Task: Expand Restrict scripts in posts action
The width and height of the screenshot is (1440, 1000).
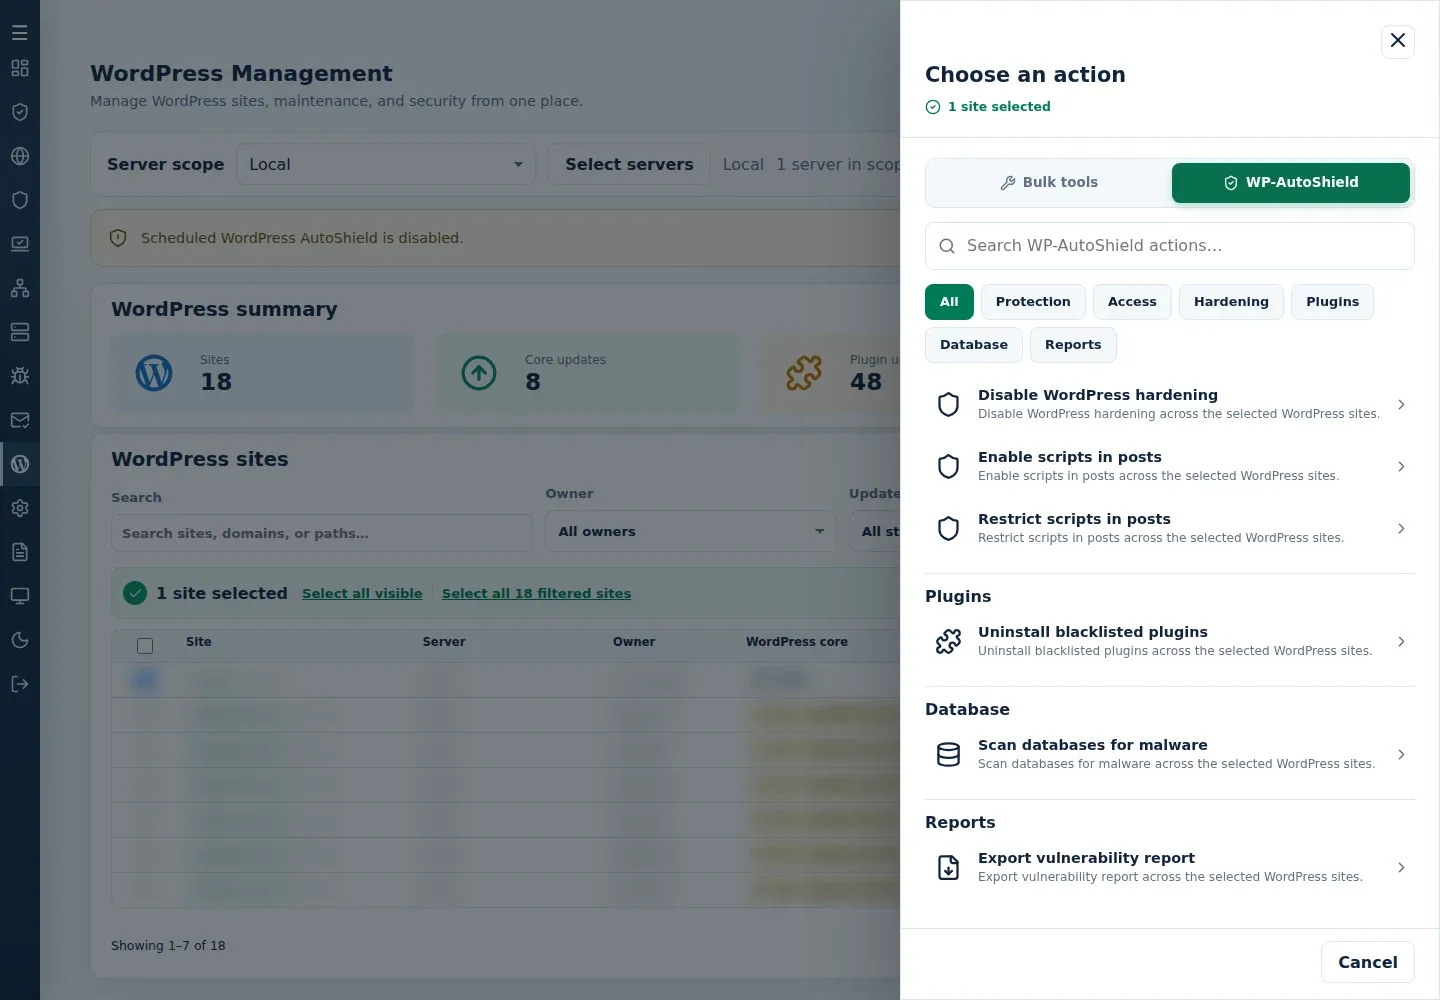Action: click(1170, 528)
